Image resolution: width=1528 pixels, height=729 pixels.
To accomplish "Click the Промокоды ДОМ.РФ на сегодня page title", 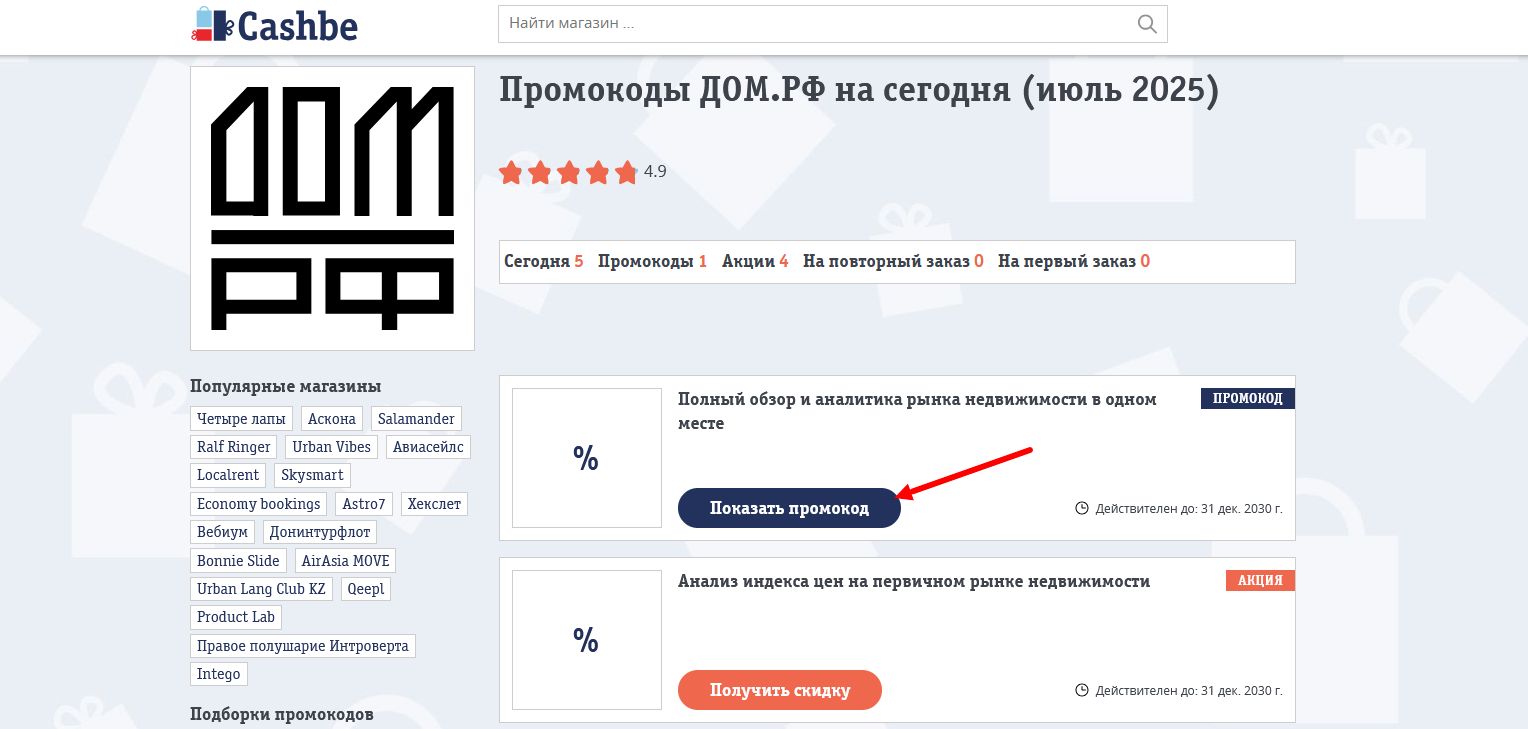I will pyautogui.click(x=859, y=91).
